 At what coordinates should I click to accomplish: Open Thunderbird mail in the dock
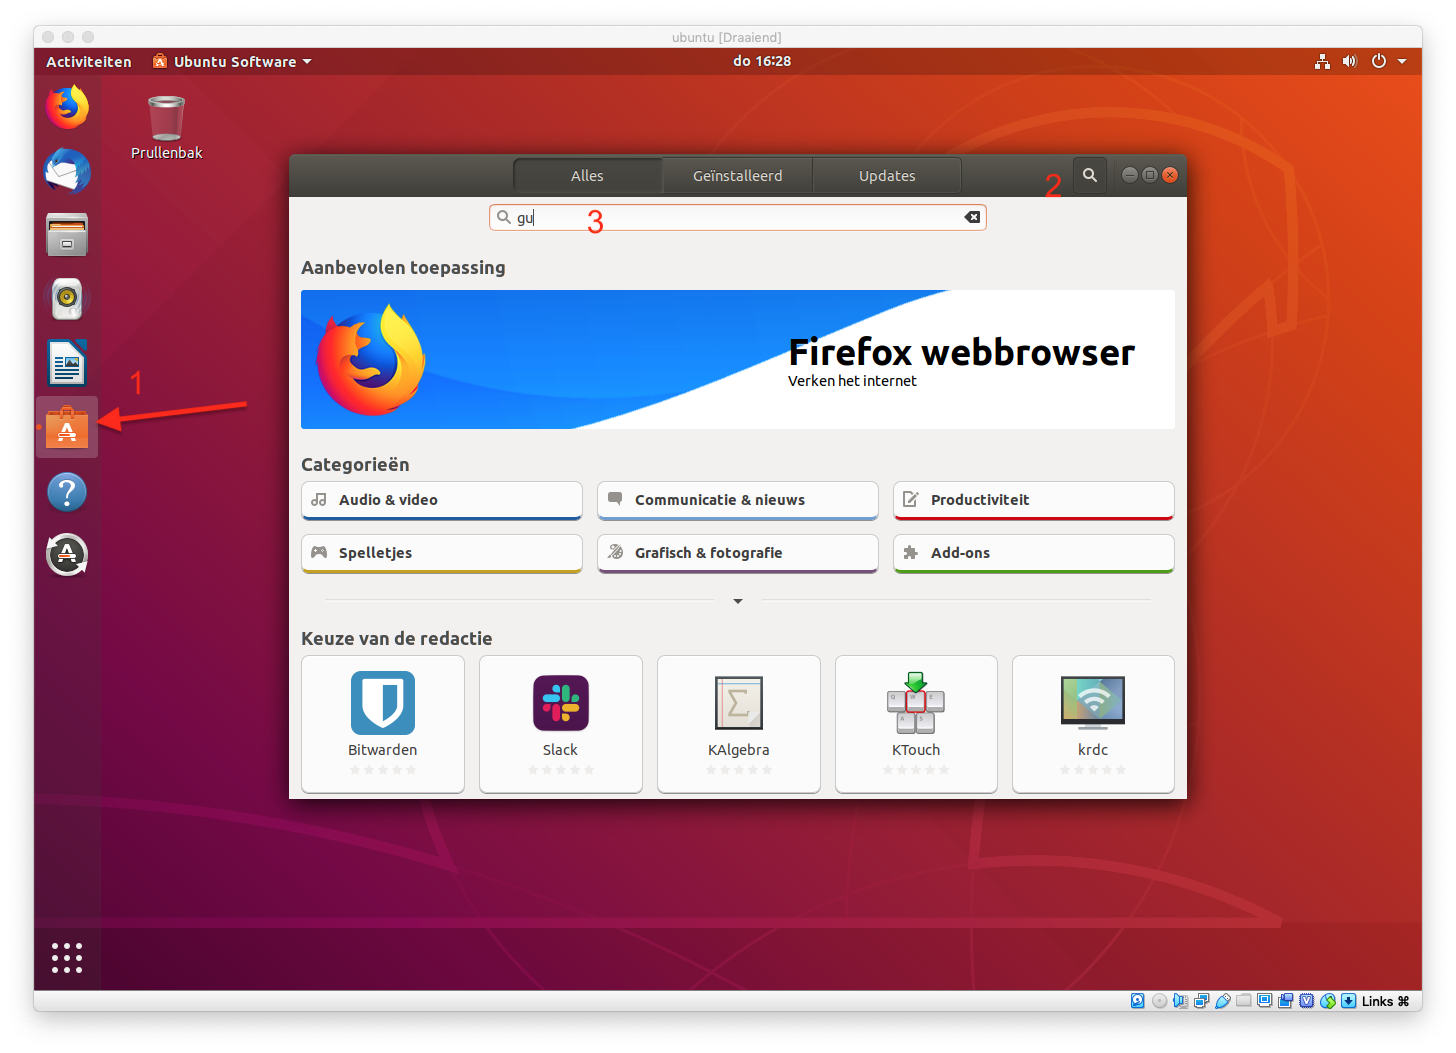(x=67, y=172)
